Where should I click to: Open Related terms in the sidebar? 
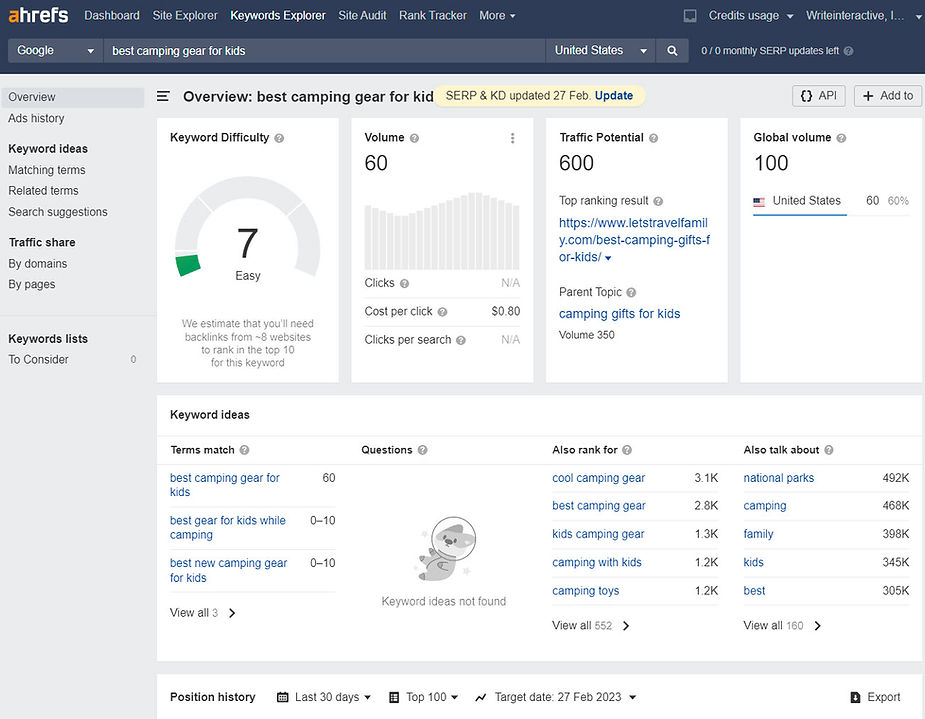click(43, 191)
